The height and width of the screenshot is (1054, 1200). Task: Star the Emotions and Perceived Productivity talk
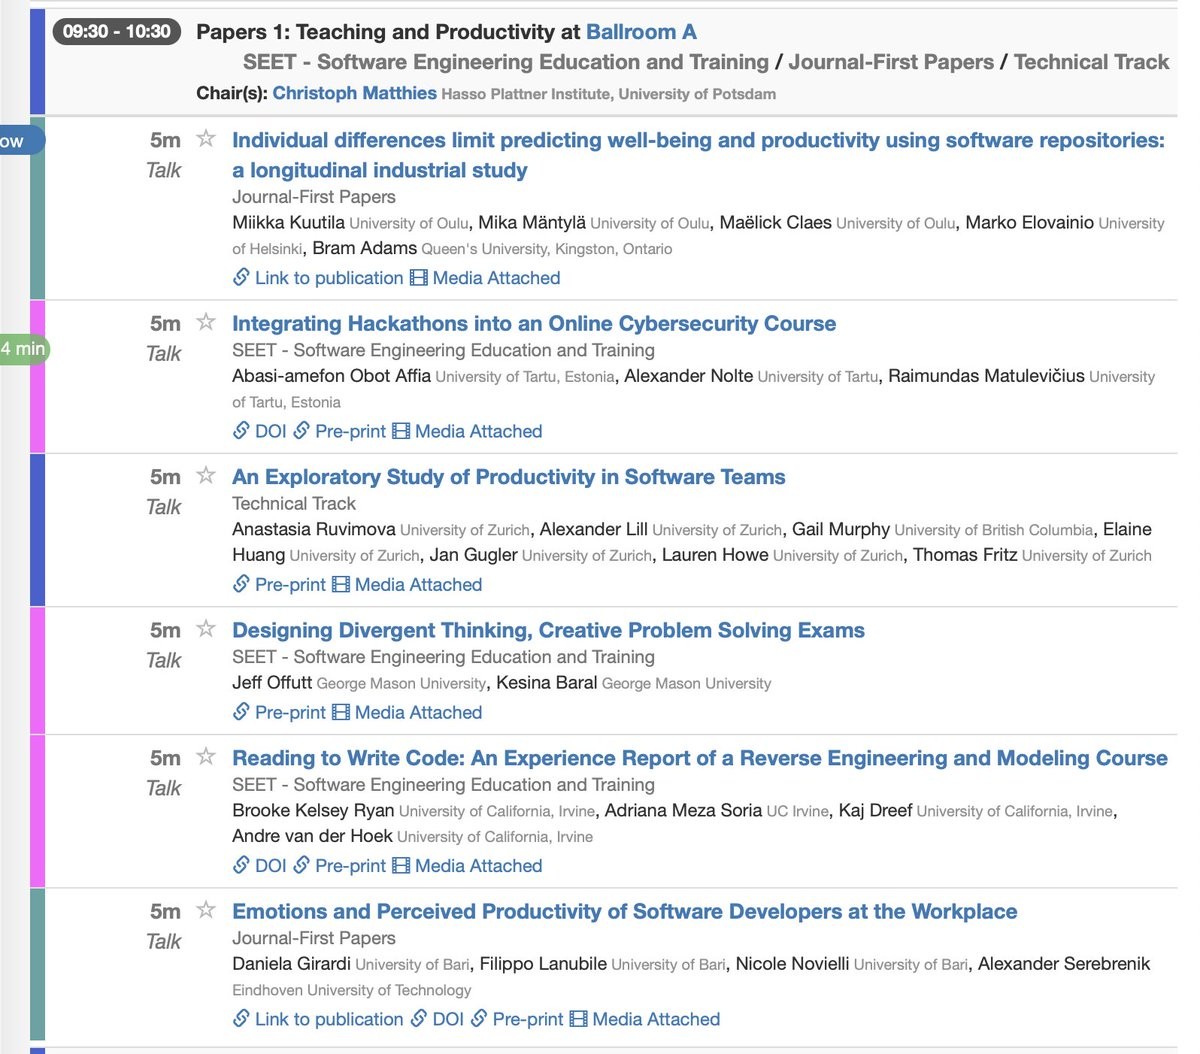coord(206,909)
